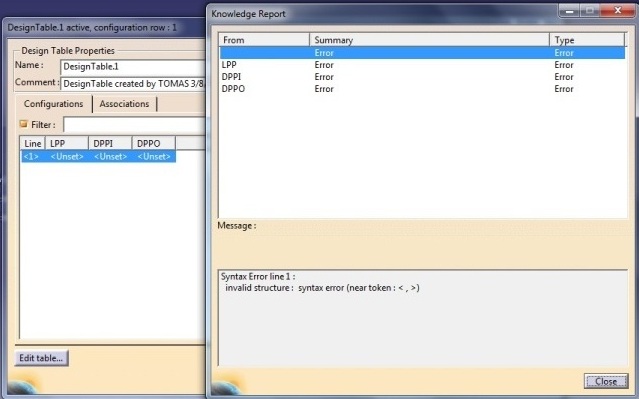Select the LPP error row in report
Image resolution: width=639 pixels, height=399 pixels.
(422, 65)
